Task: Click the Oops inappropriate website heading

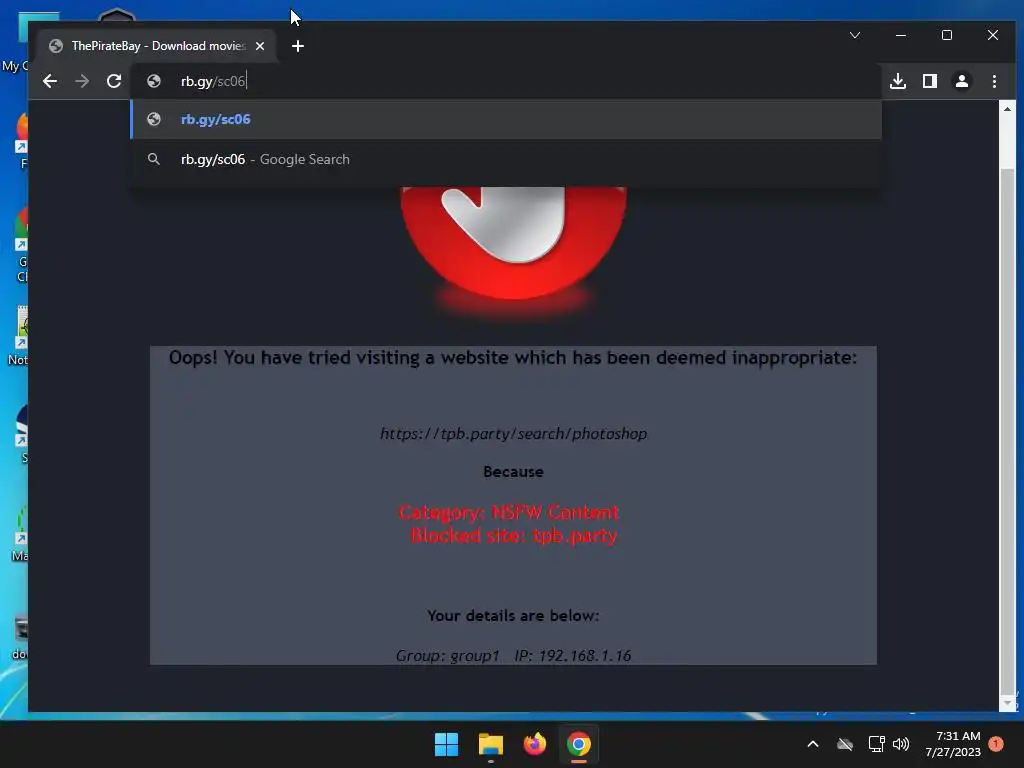Action: (x=513, y=358)
